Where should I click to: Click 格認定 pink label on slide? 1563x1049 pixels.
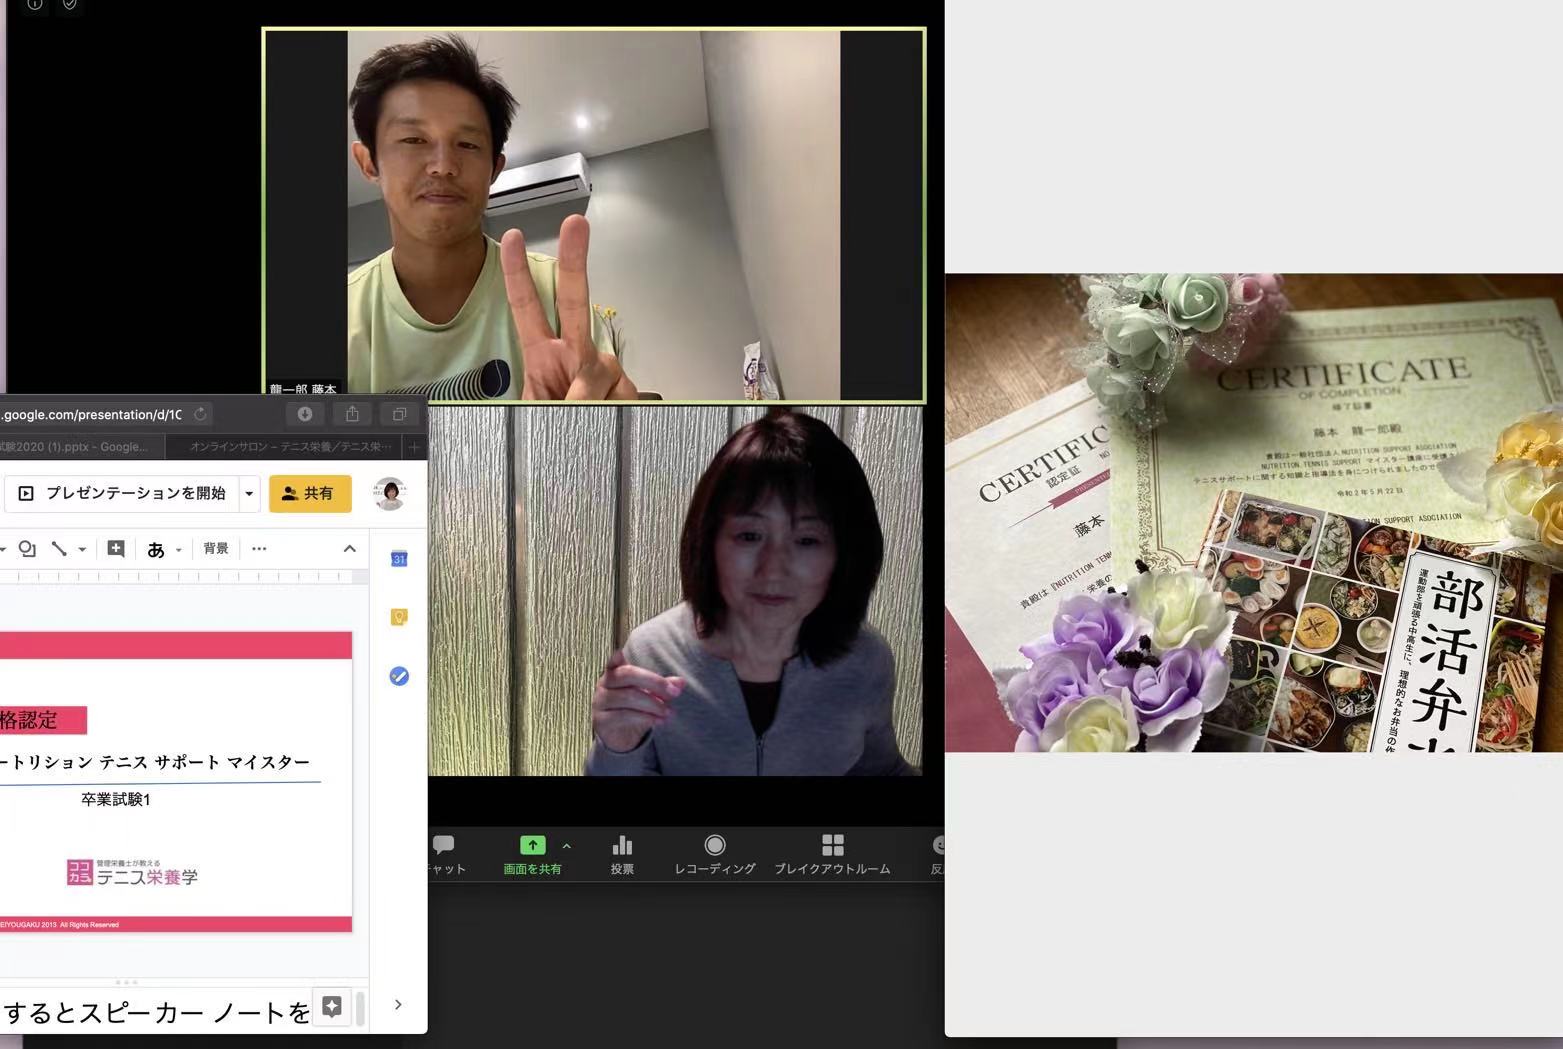[43, 720]
